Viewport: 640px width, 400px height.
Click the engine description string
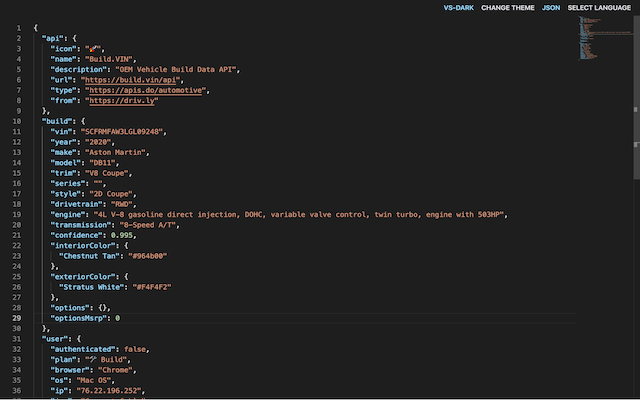(x=299, y=214)
